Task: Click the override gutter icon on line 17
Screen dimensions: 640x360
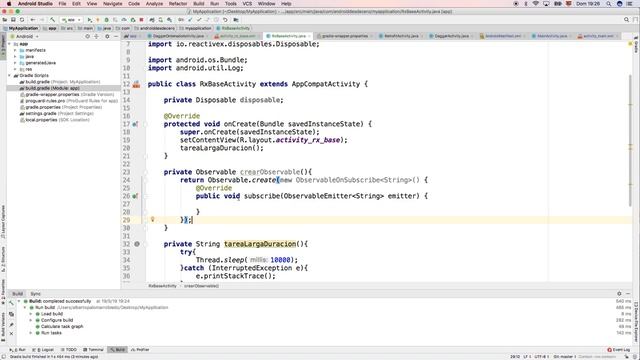Action: [x=135, y=124]
